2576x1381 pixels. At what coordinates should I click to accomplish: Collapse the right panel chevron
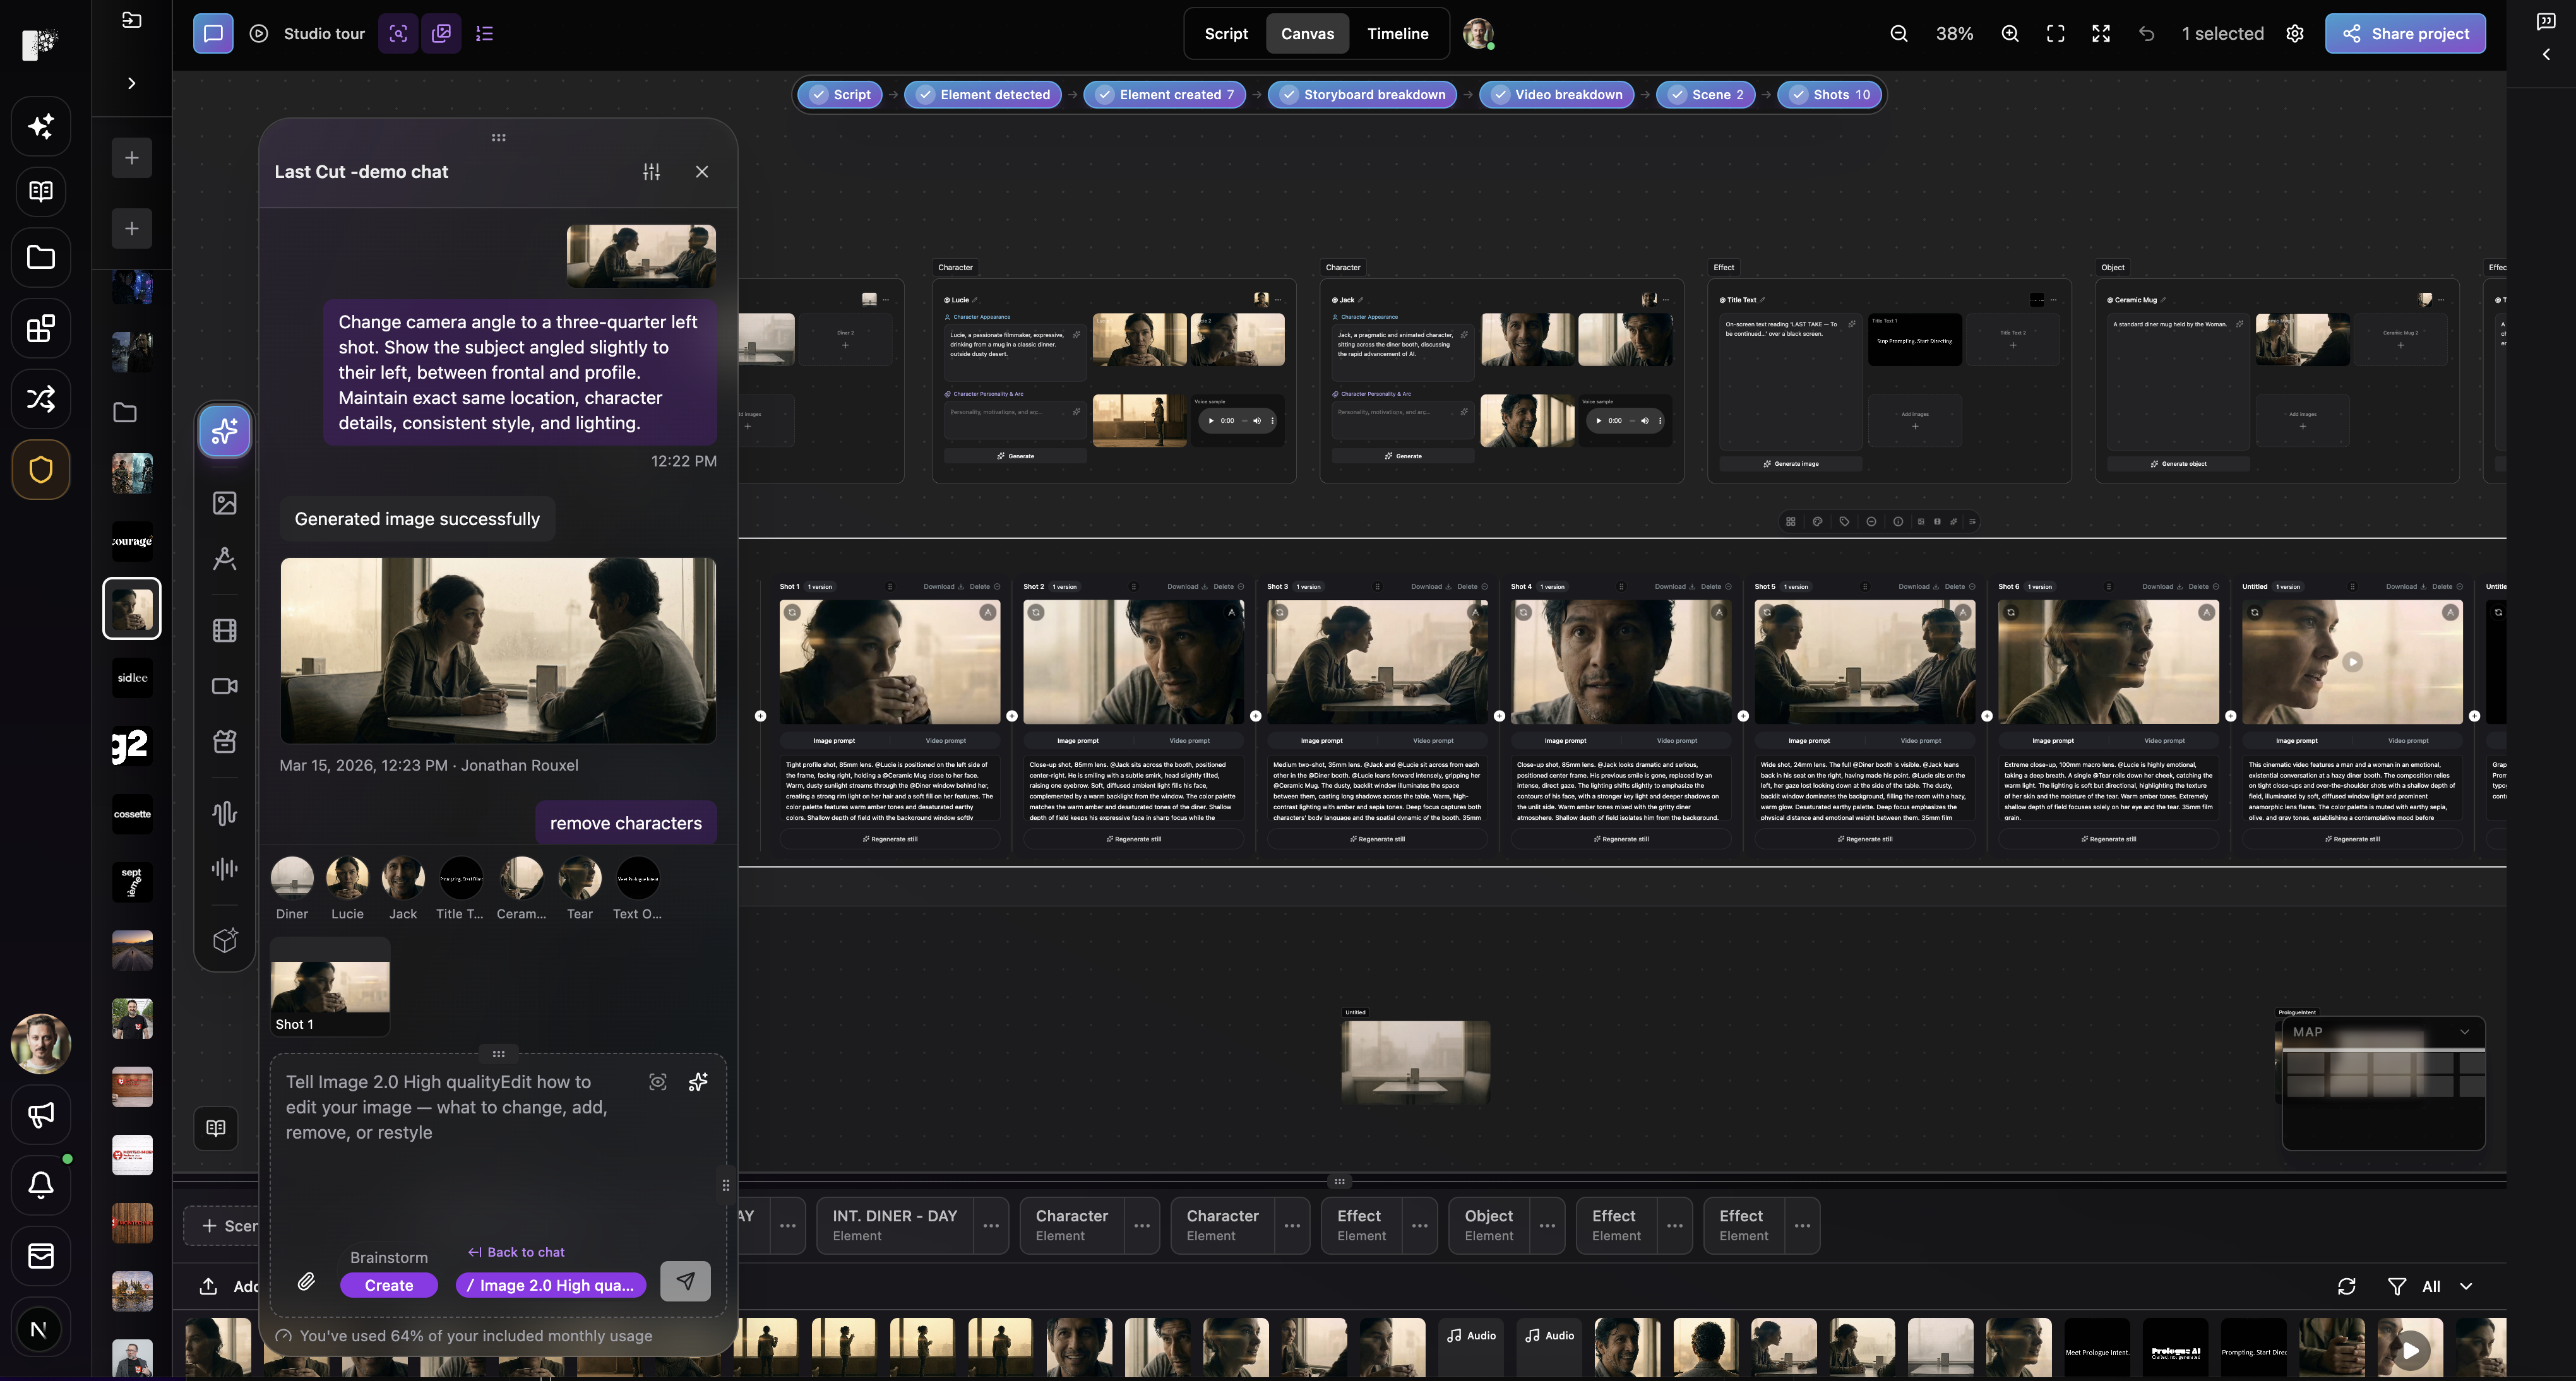[x=2546, y=55]
